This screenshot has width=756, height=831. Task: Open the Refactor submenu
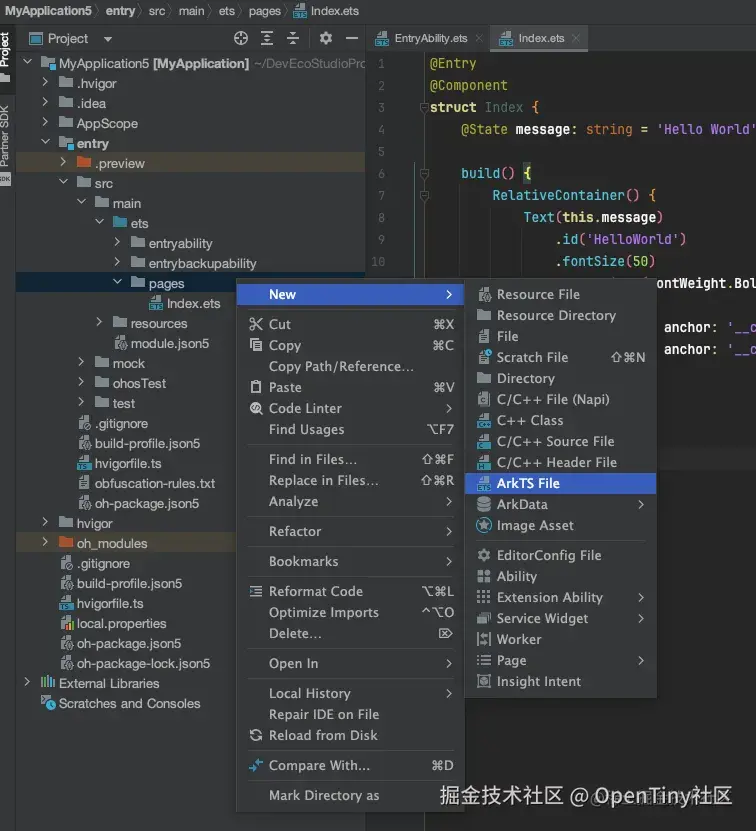350,532
